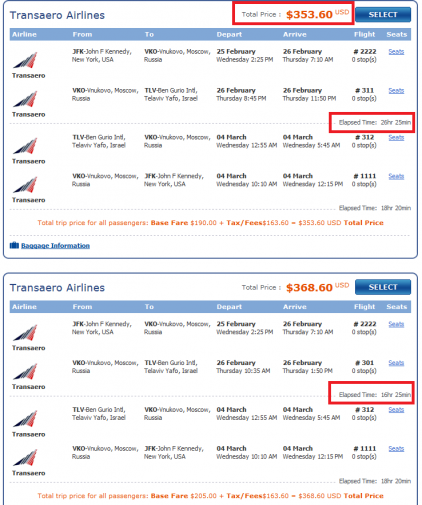This screenshot has height=505, width=422.
Task: Click SELECT for the $368.60 fare
Action: click(383, 287)
